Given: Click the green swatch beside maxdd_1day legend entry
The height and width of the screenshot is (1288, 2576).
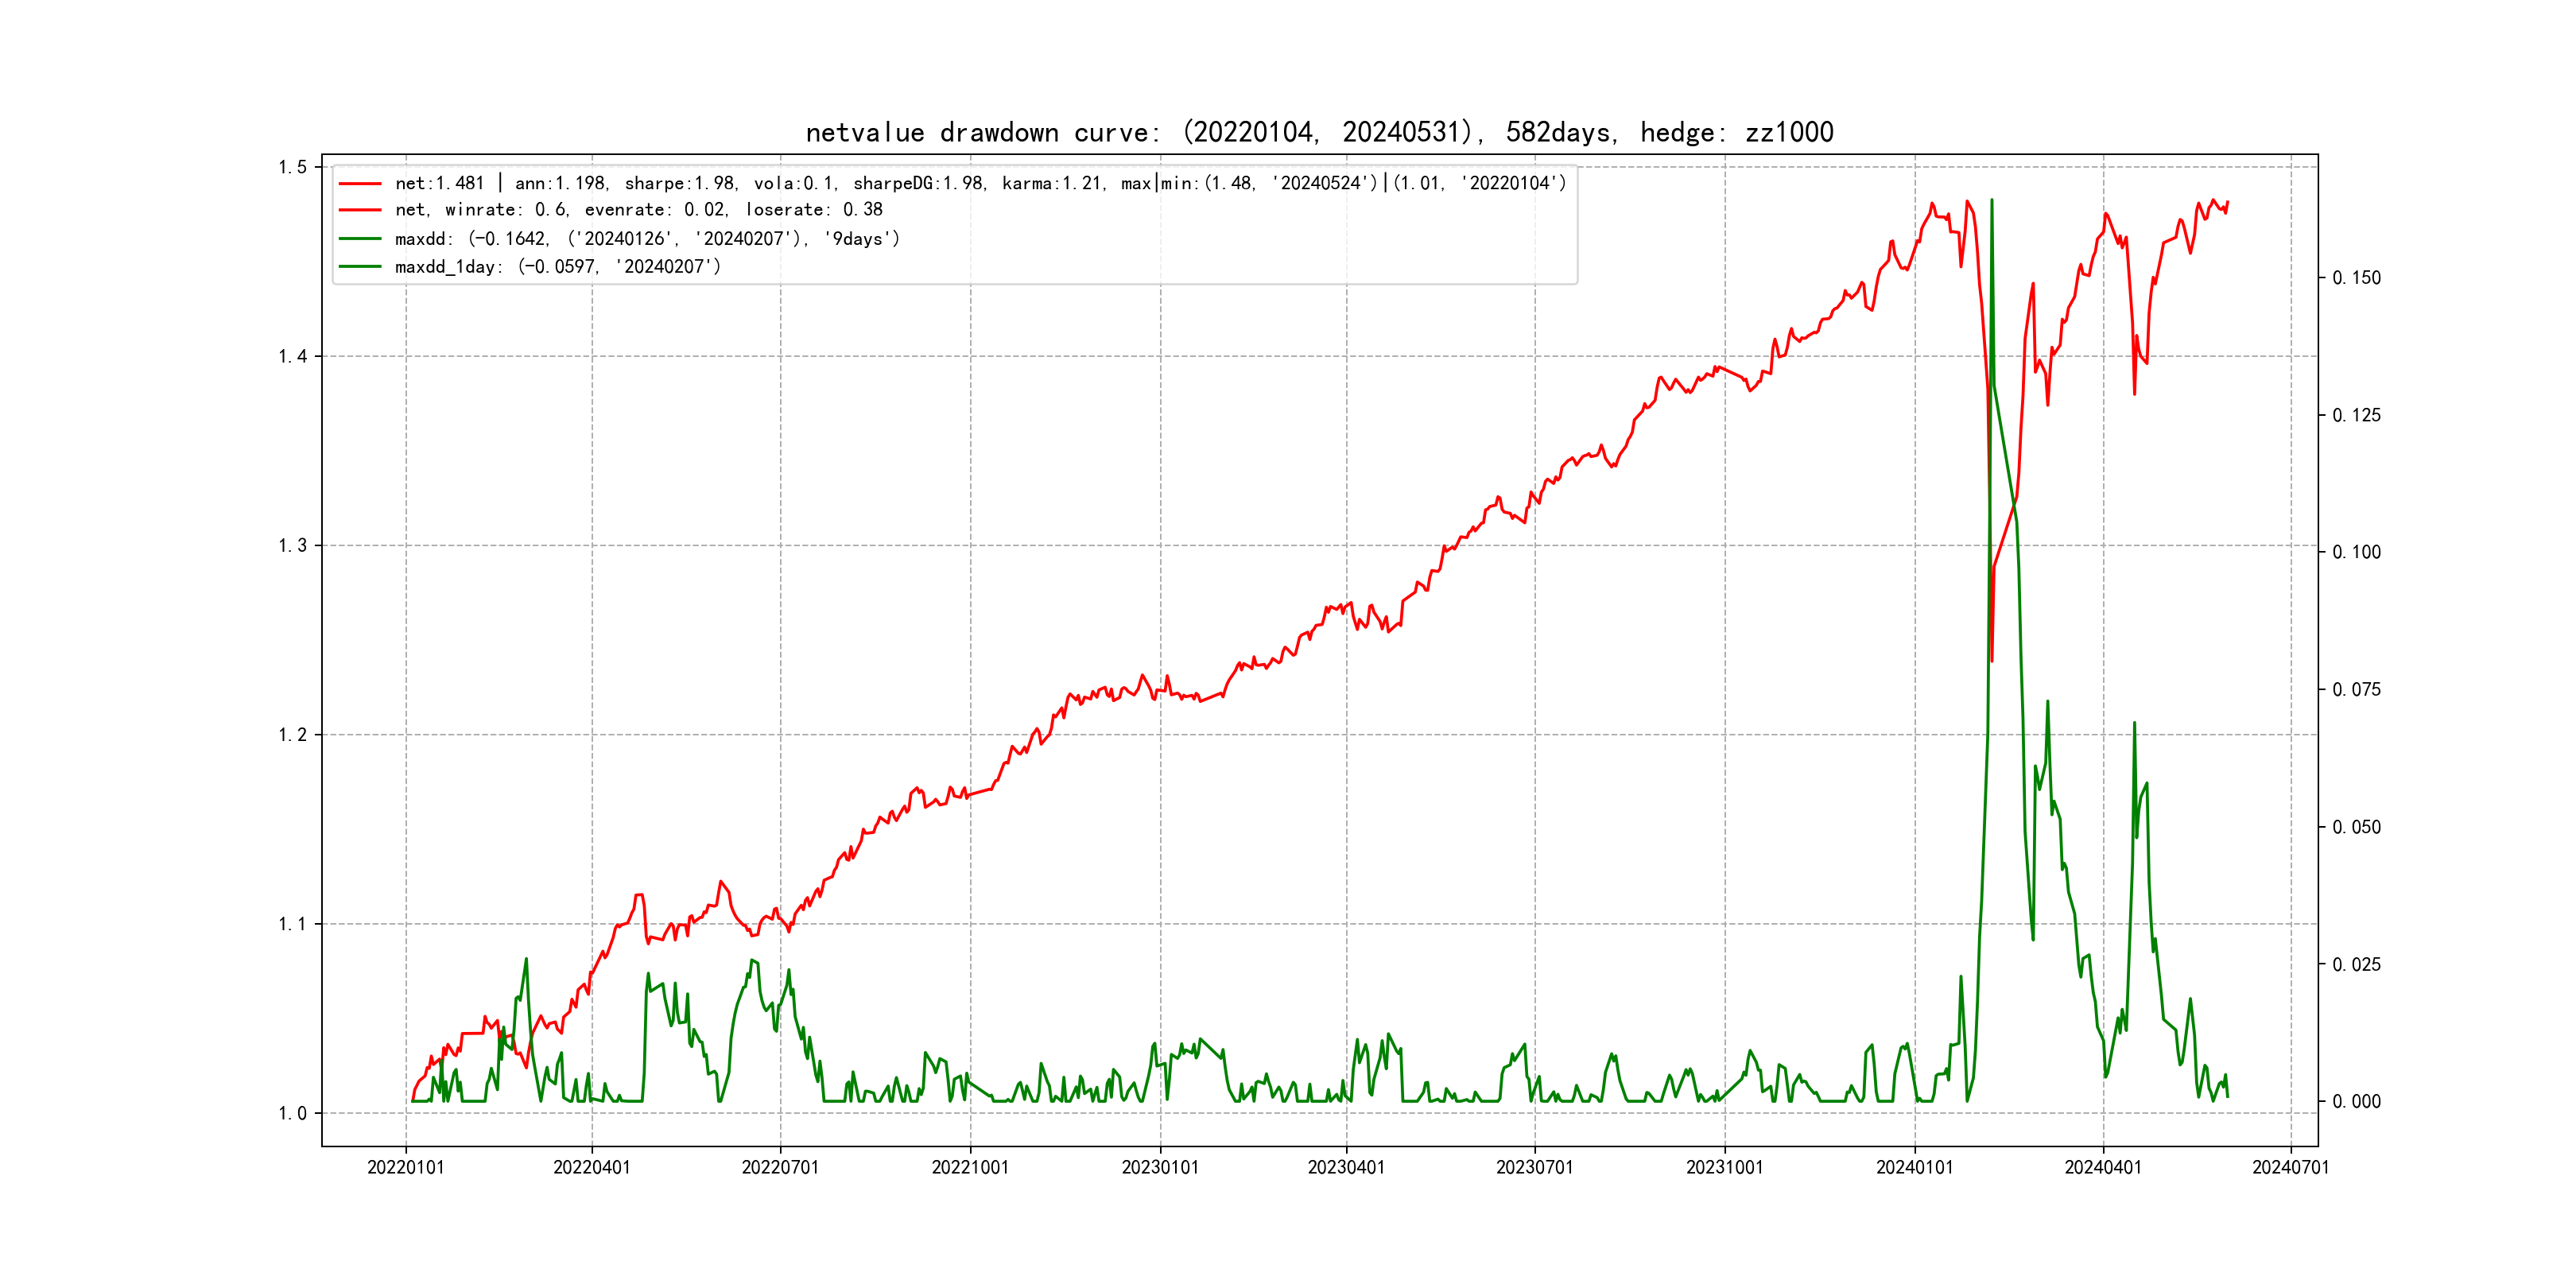Looking at the screenshot, I should [x=360, y=267].
